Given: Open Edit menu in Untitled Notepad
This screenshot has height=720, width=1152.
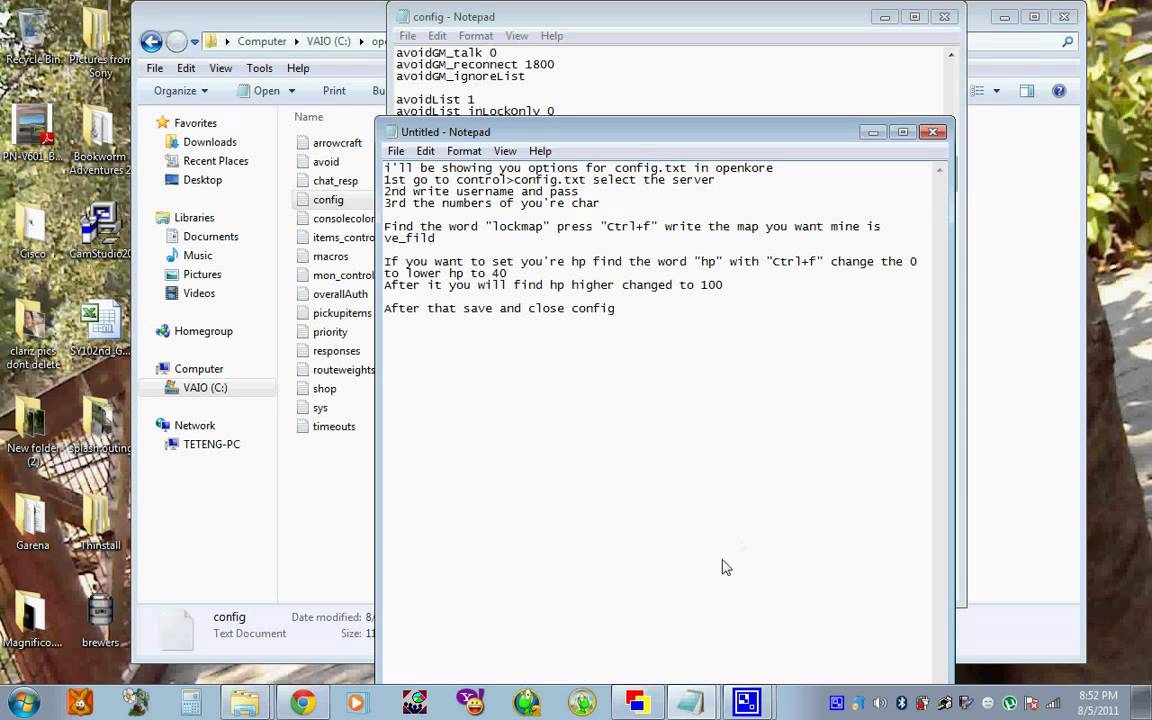Looking at the screenshot, I should pos(425,151).
